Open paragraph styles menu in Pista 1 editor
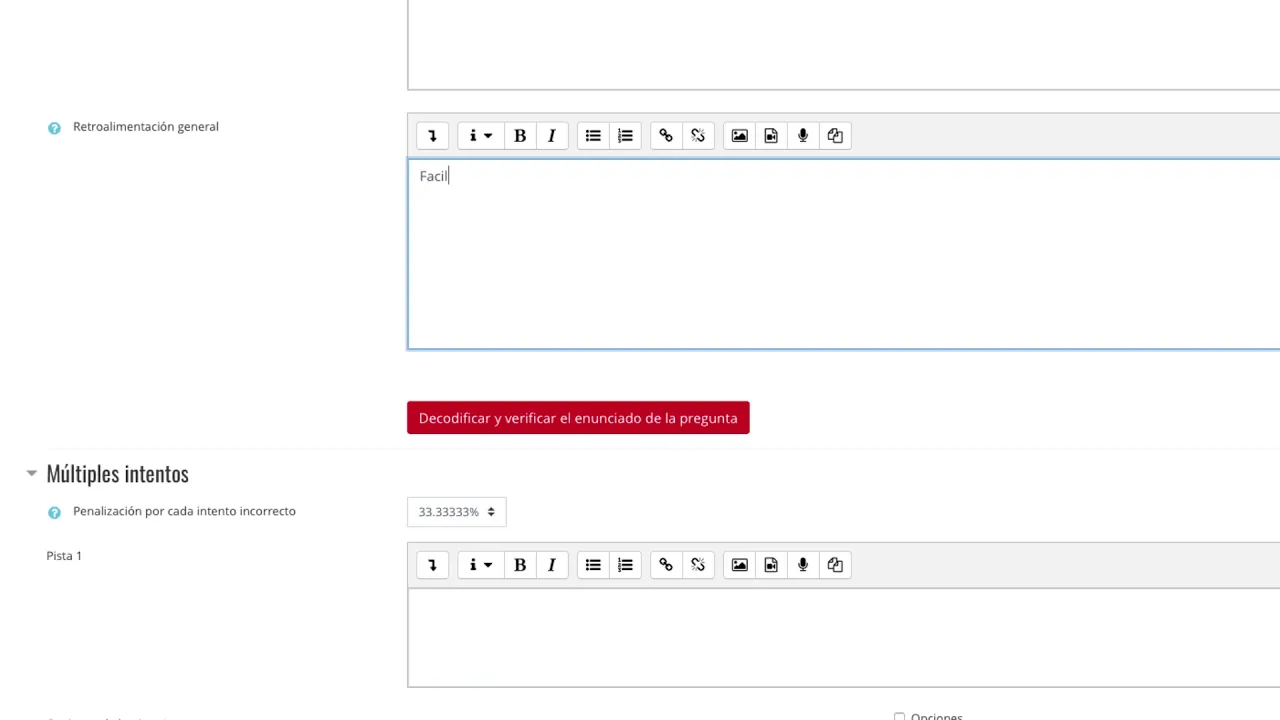1280x720 pixels. [480, 565]
